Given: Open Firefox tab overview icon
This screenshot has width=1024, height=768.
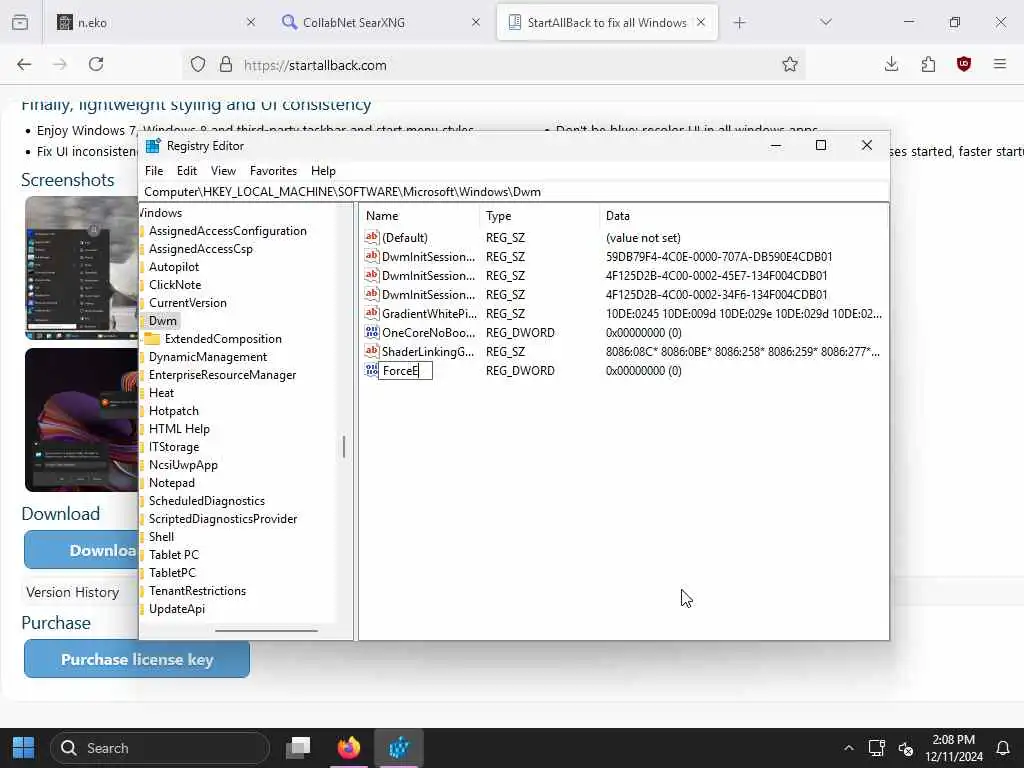Looking at the screenshot, I should 20,22.
